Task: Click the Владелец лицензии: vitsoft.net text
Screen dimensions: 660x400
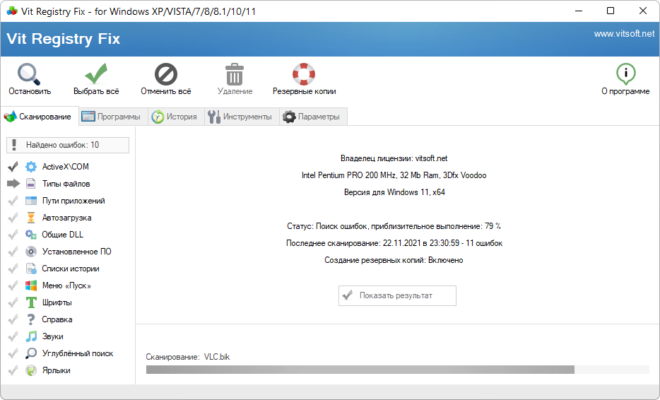Action: point(394,158)
